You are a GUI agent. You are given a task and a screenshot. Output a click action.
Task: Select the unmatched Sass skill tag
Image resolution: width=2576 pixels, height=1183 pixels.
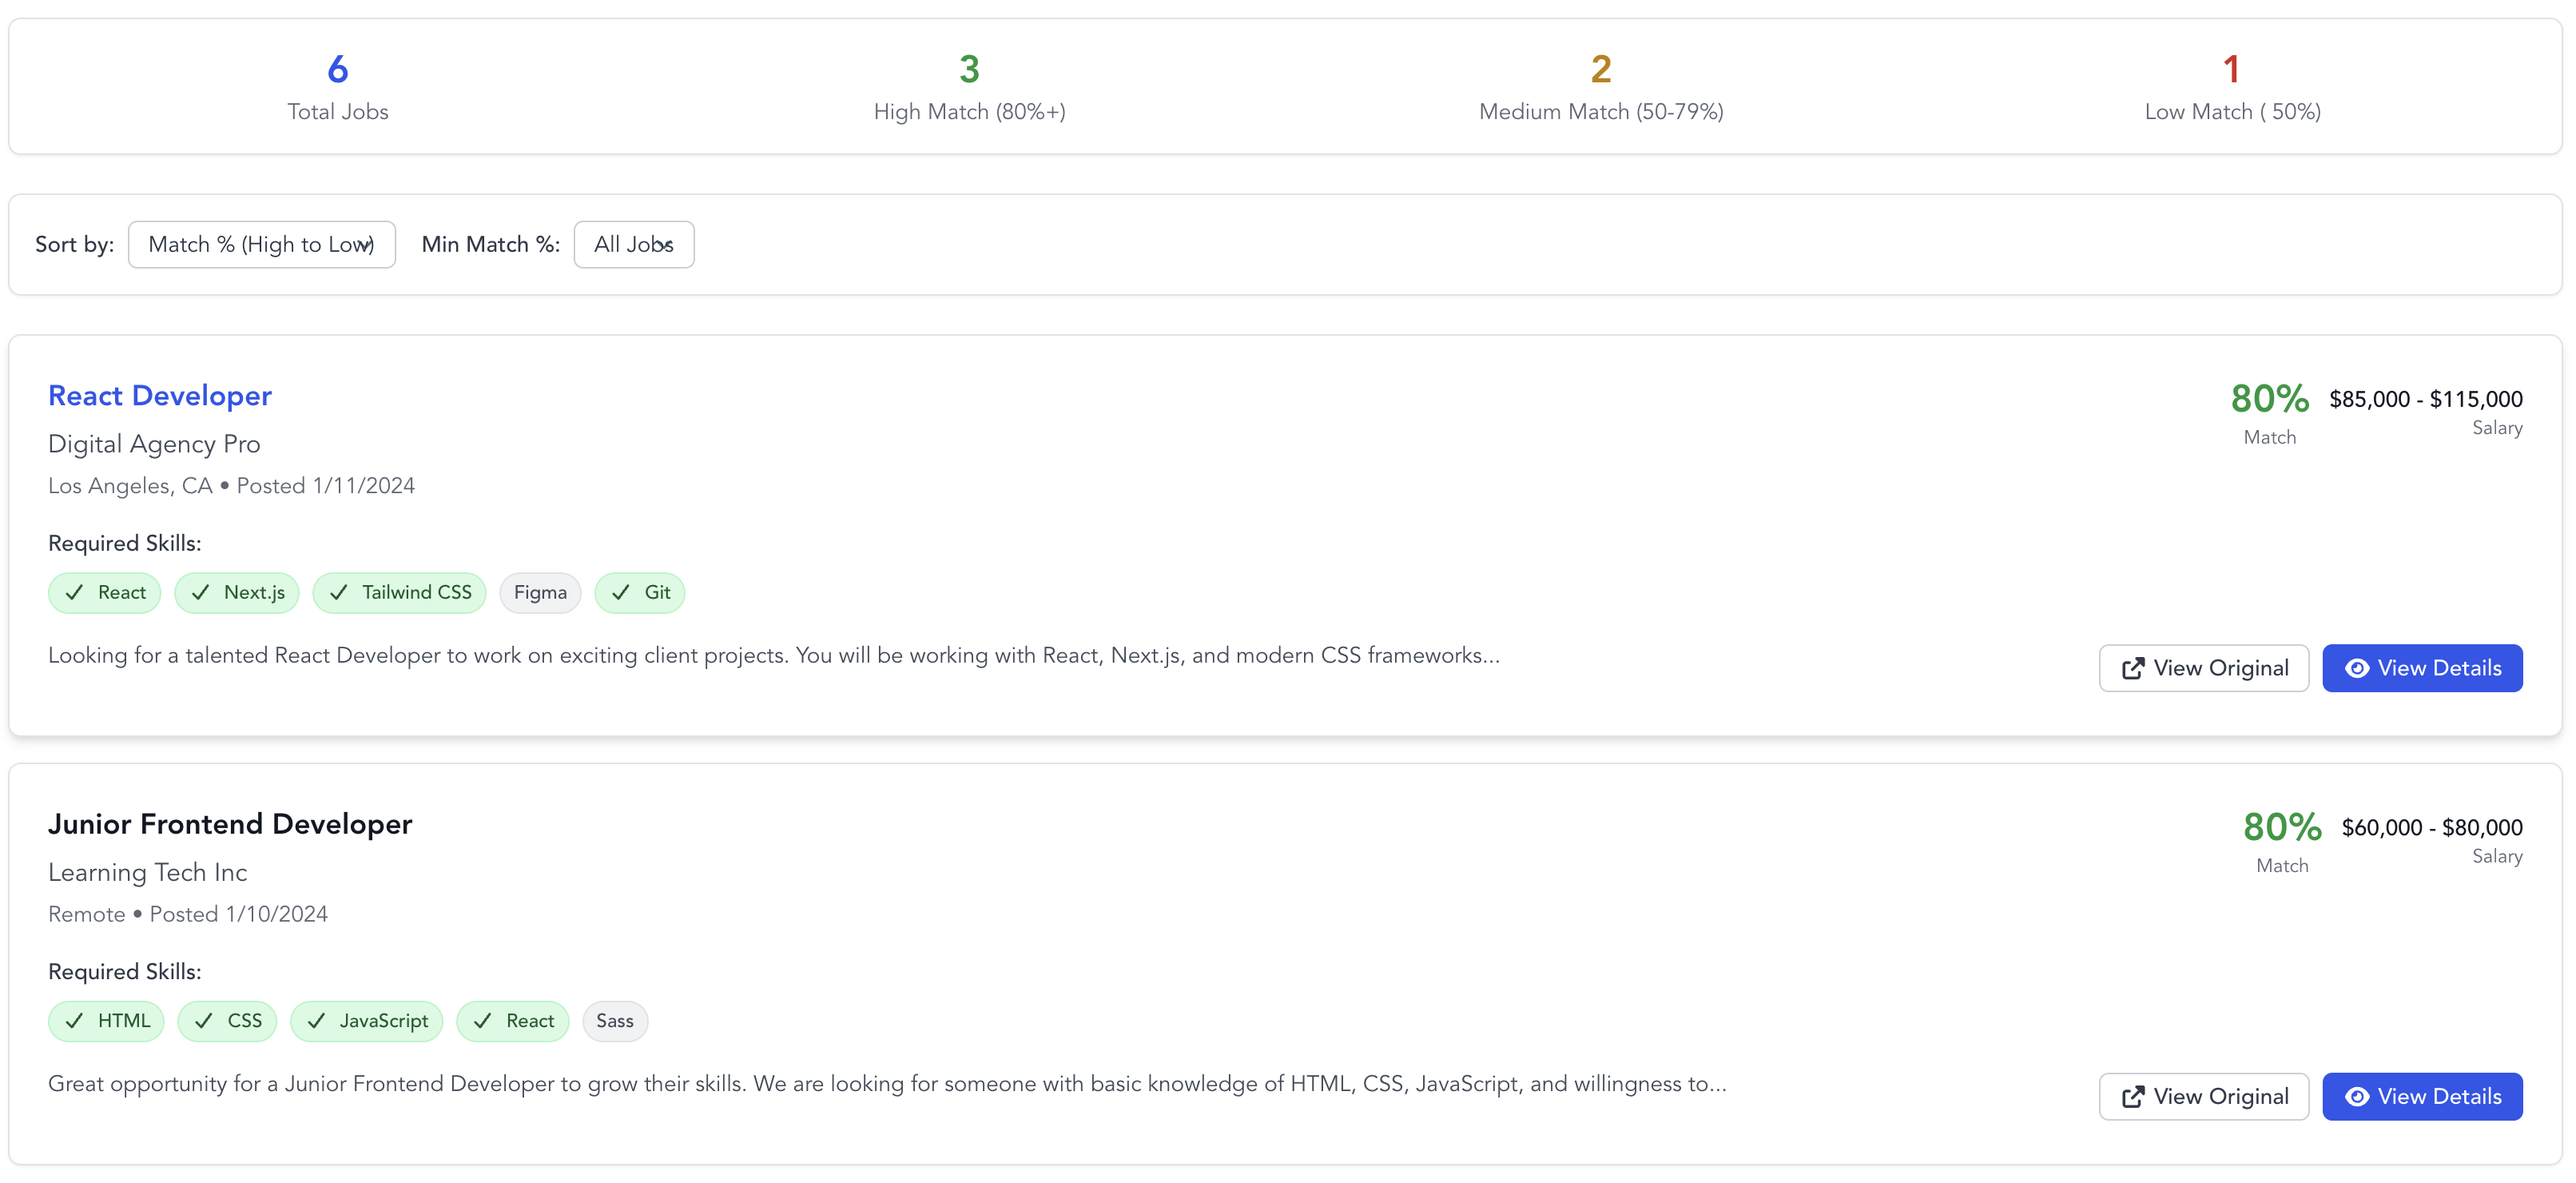(x=615, y=1021)
